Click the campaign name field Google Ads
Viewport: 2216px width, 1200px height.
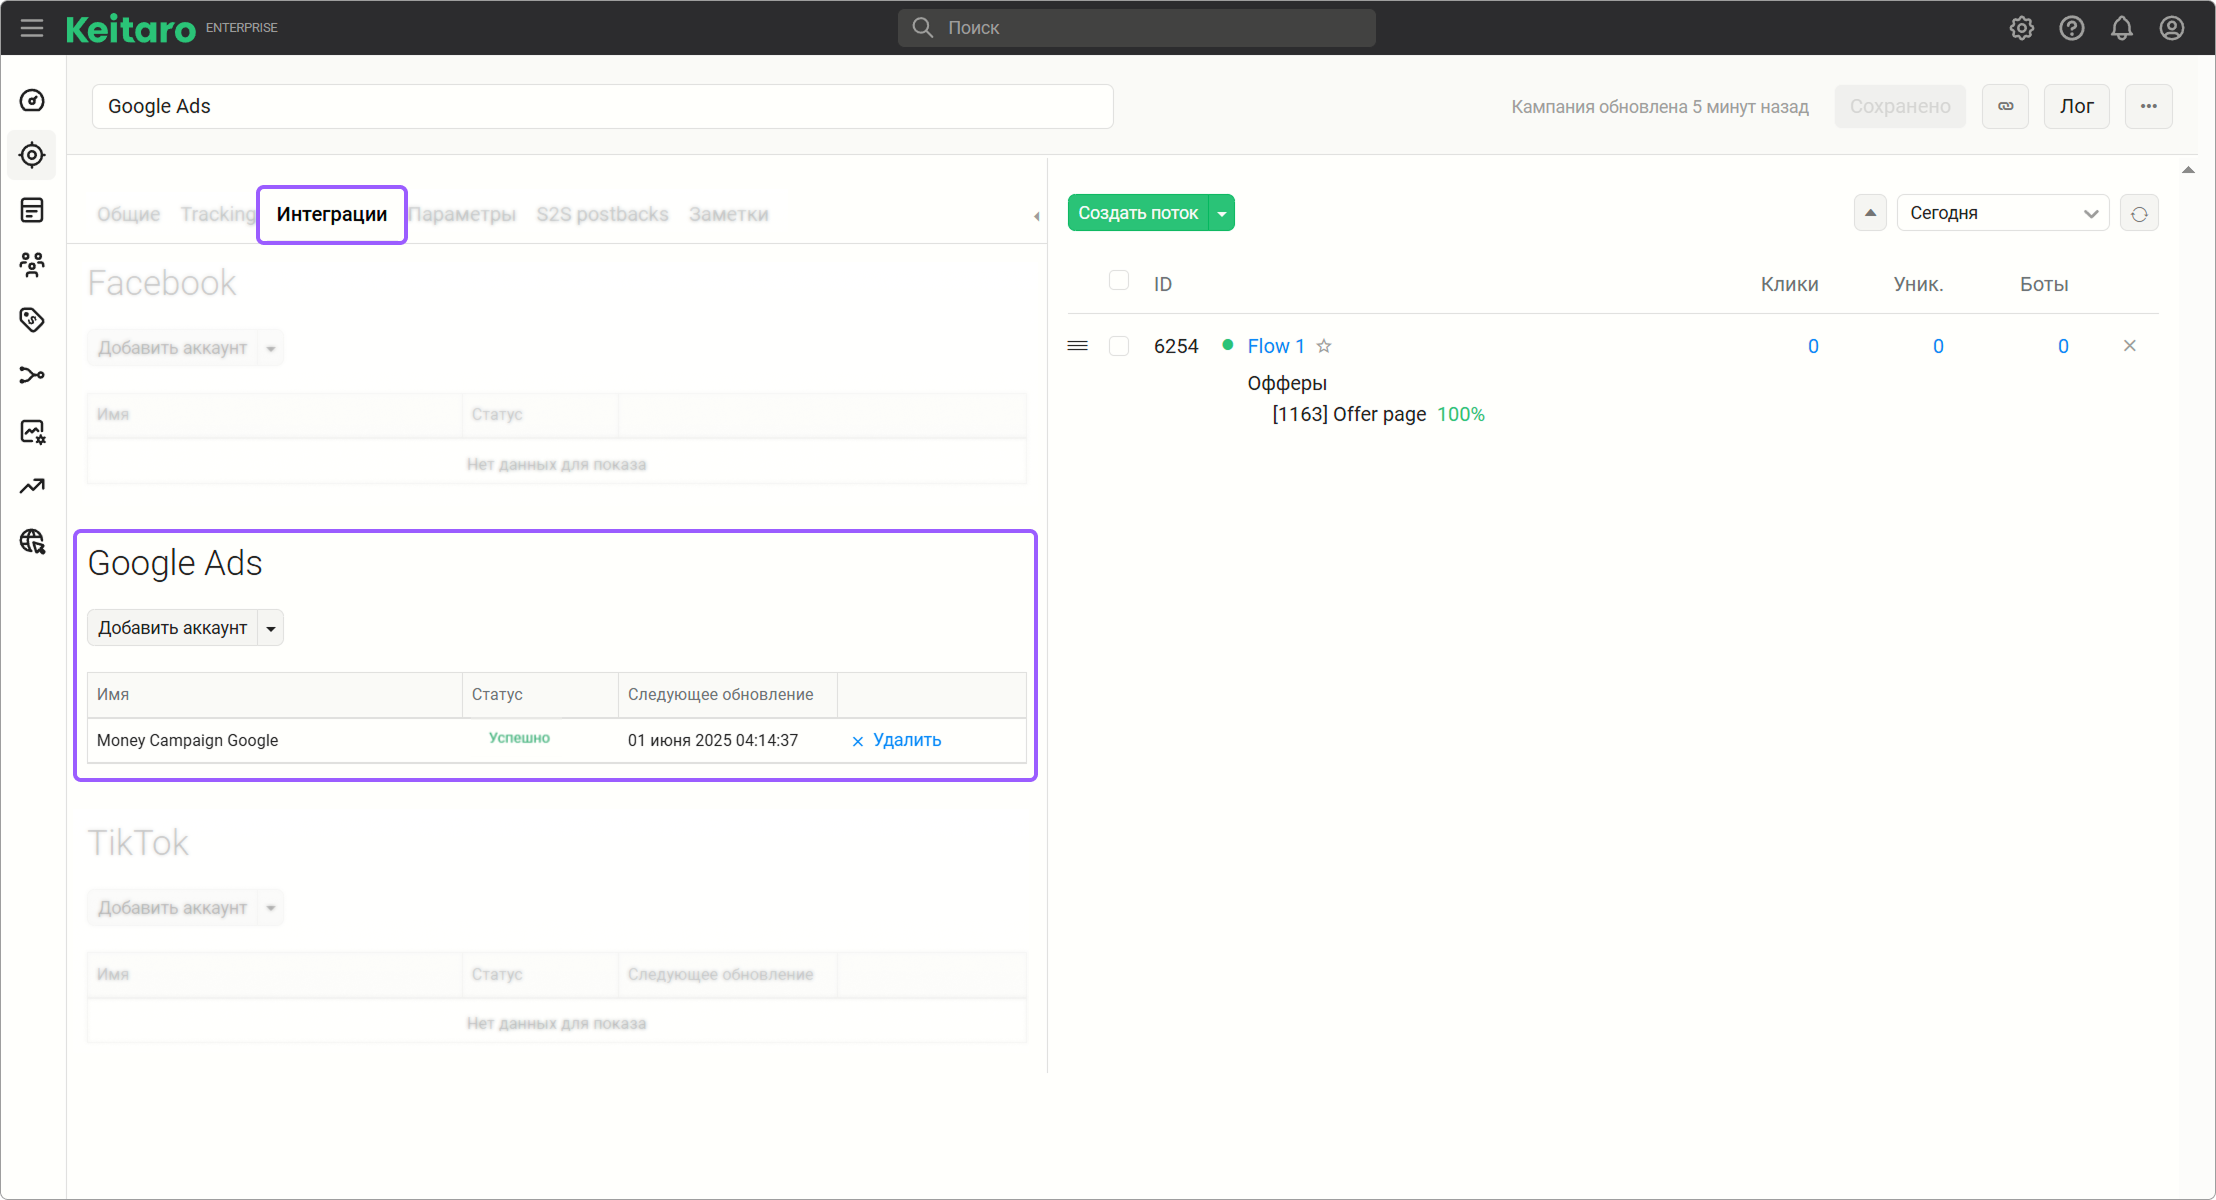click(x=603, y=106)
